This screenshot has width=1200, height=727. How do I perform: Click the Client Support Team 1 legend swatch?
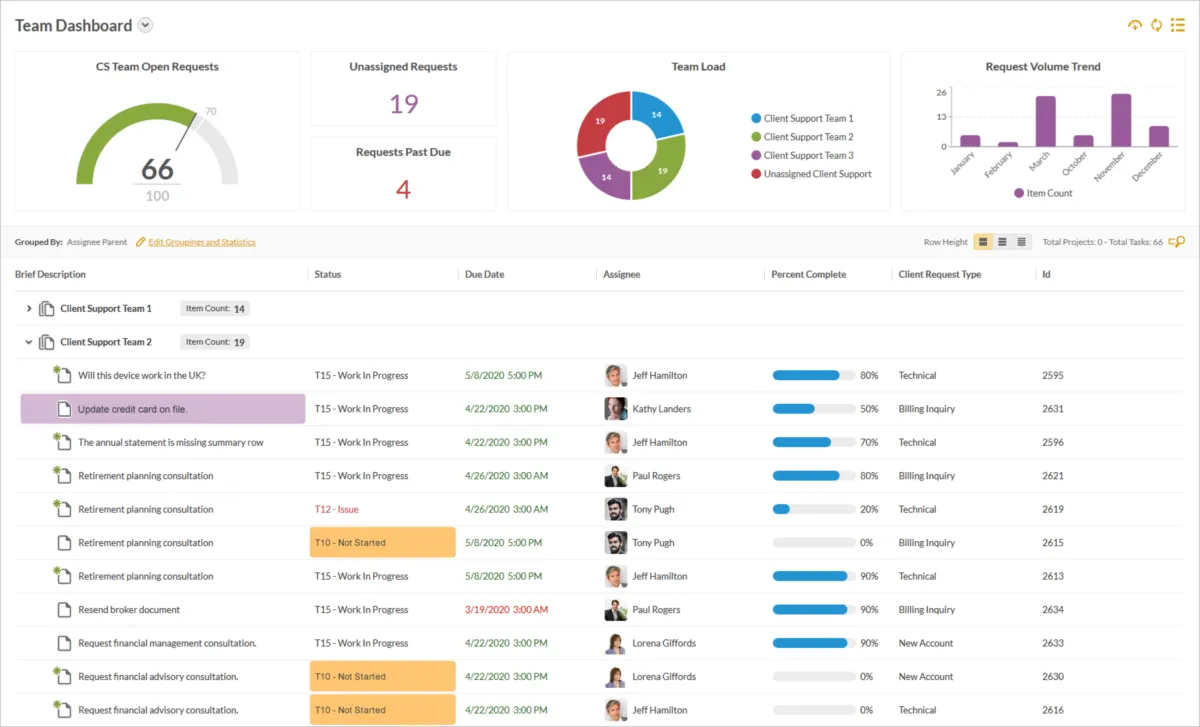(756, 118)
